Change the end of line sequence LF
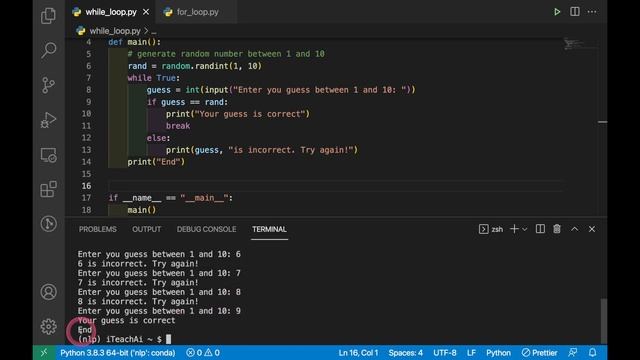Screen dimensions: 640x360 (471, 353)
